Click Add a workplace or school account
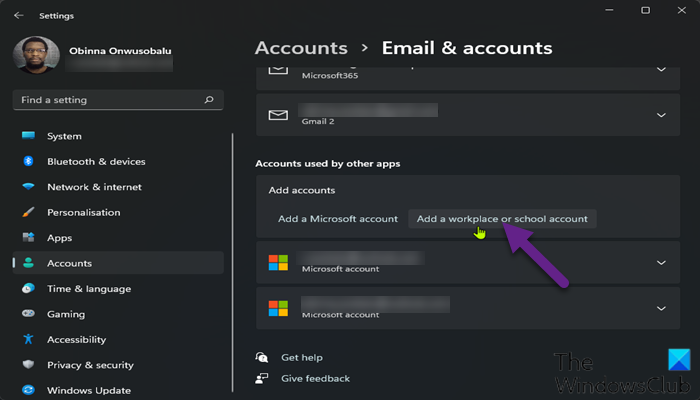This screenshot has width=700, height=400. click(x=502, y=219)
